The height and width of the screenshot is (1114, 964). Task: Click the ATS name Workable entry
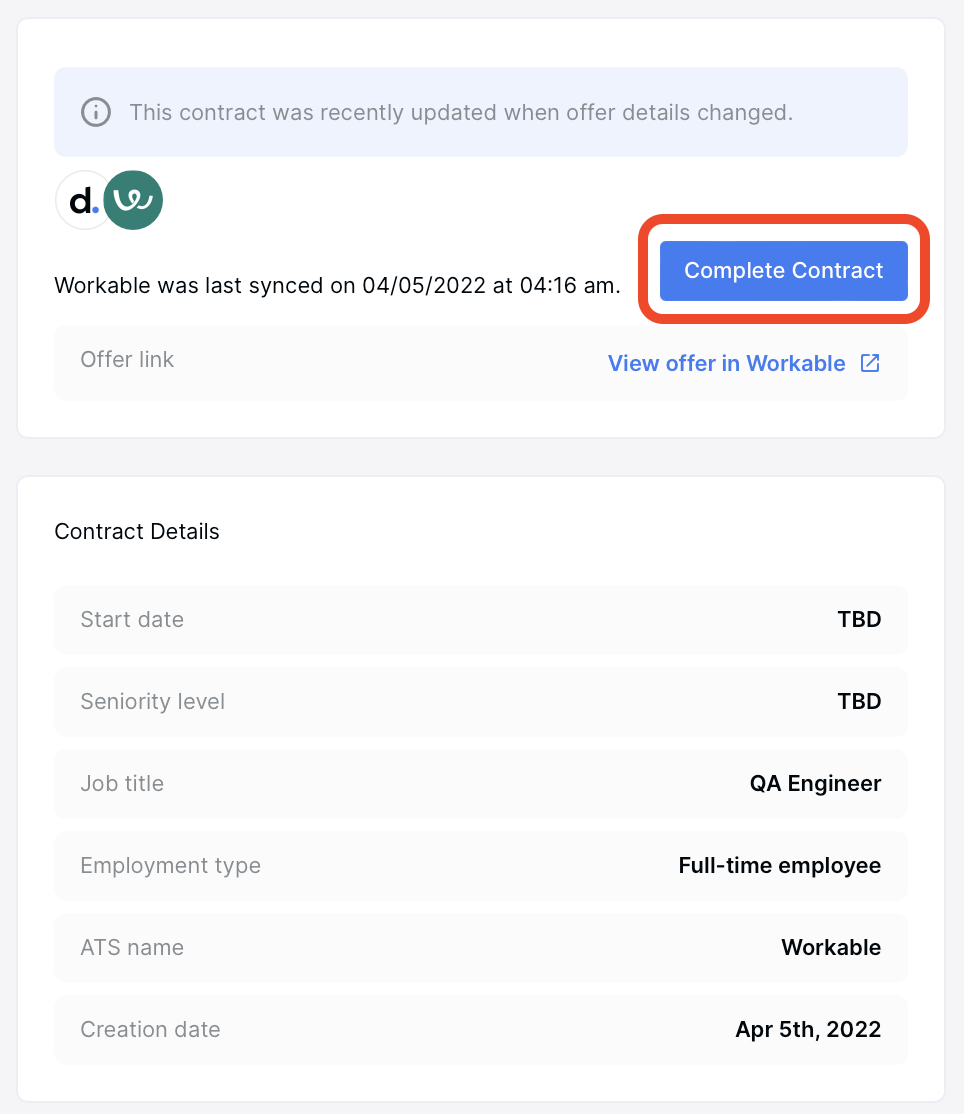(x=831, y=947)
